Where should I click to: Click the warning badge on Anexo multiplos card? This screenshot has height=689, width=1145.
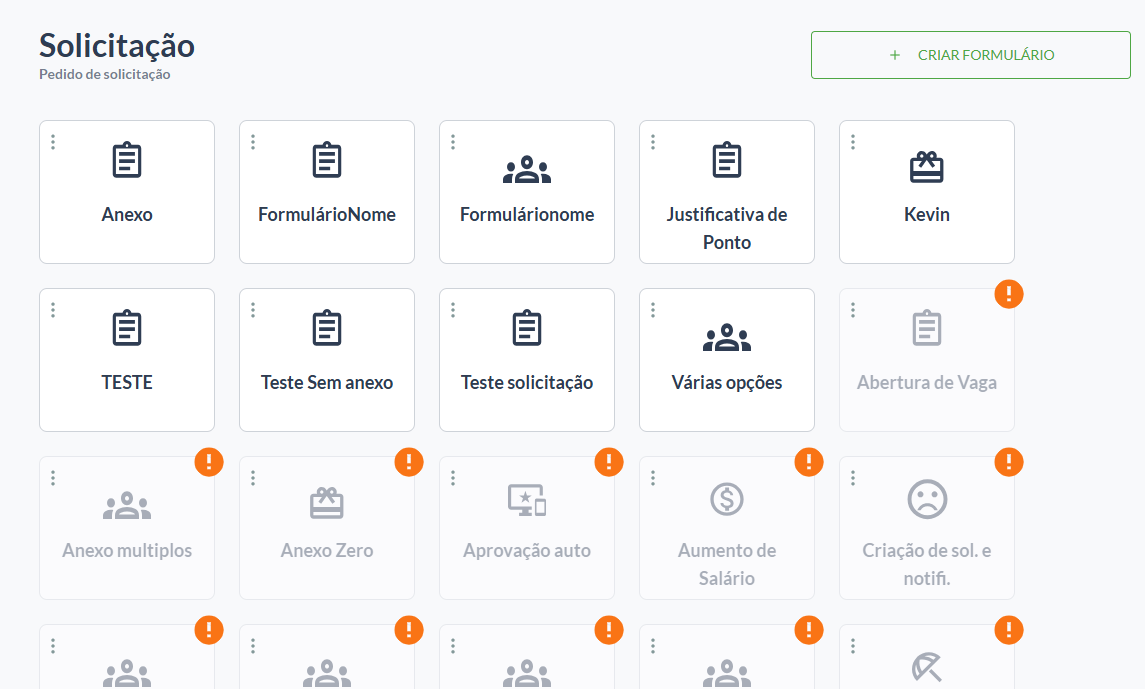(x=209, y=462)
